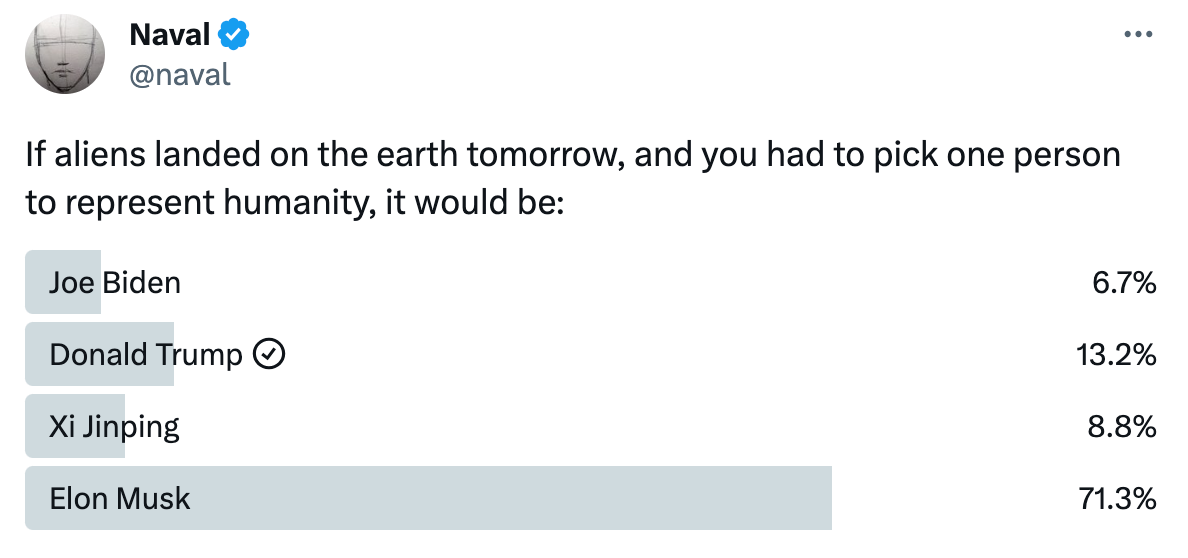Open Naval's profile avatar picture

64,54
